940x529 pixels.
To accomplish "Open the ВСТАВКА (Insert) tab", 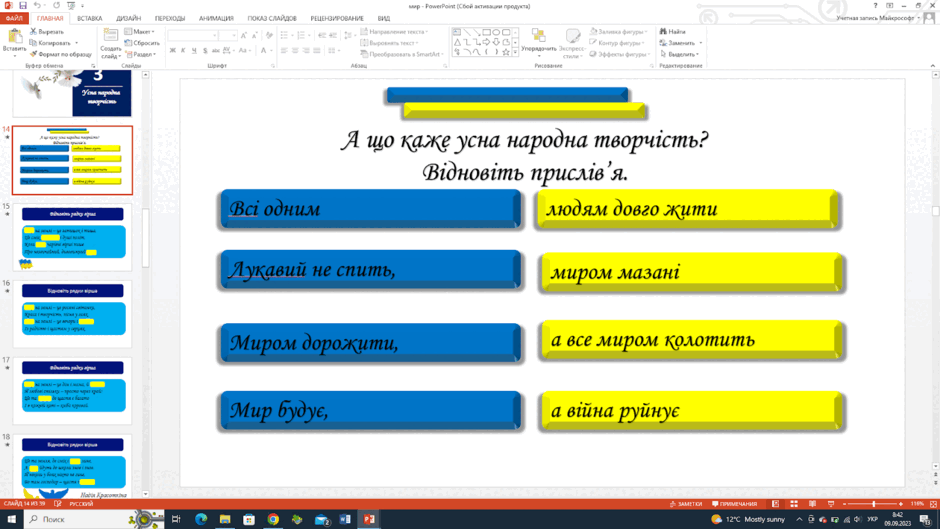I will pyautogui.click(x=89, y=19).
